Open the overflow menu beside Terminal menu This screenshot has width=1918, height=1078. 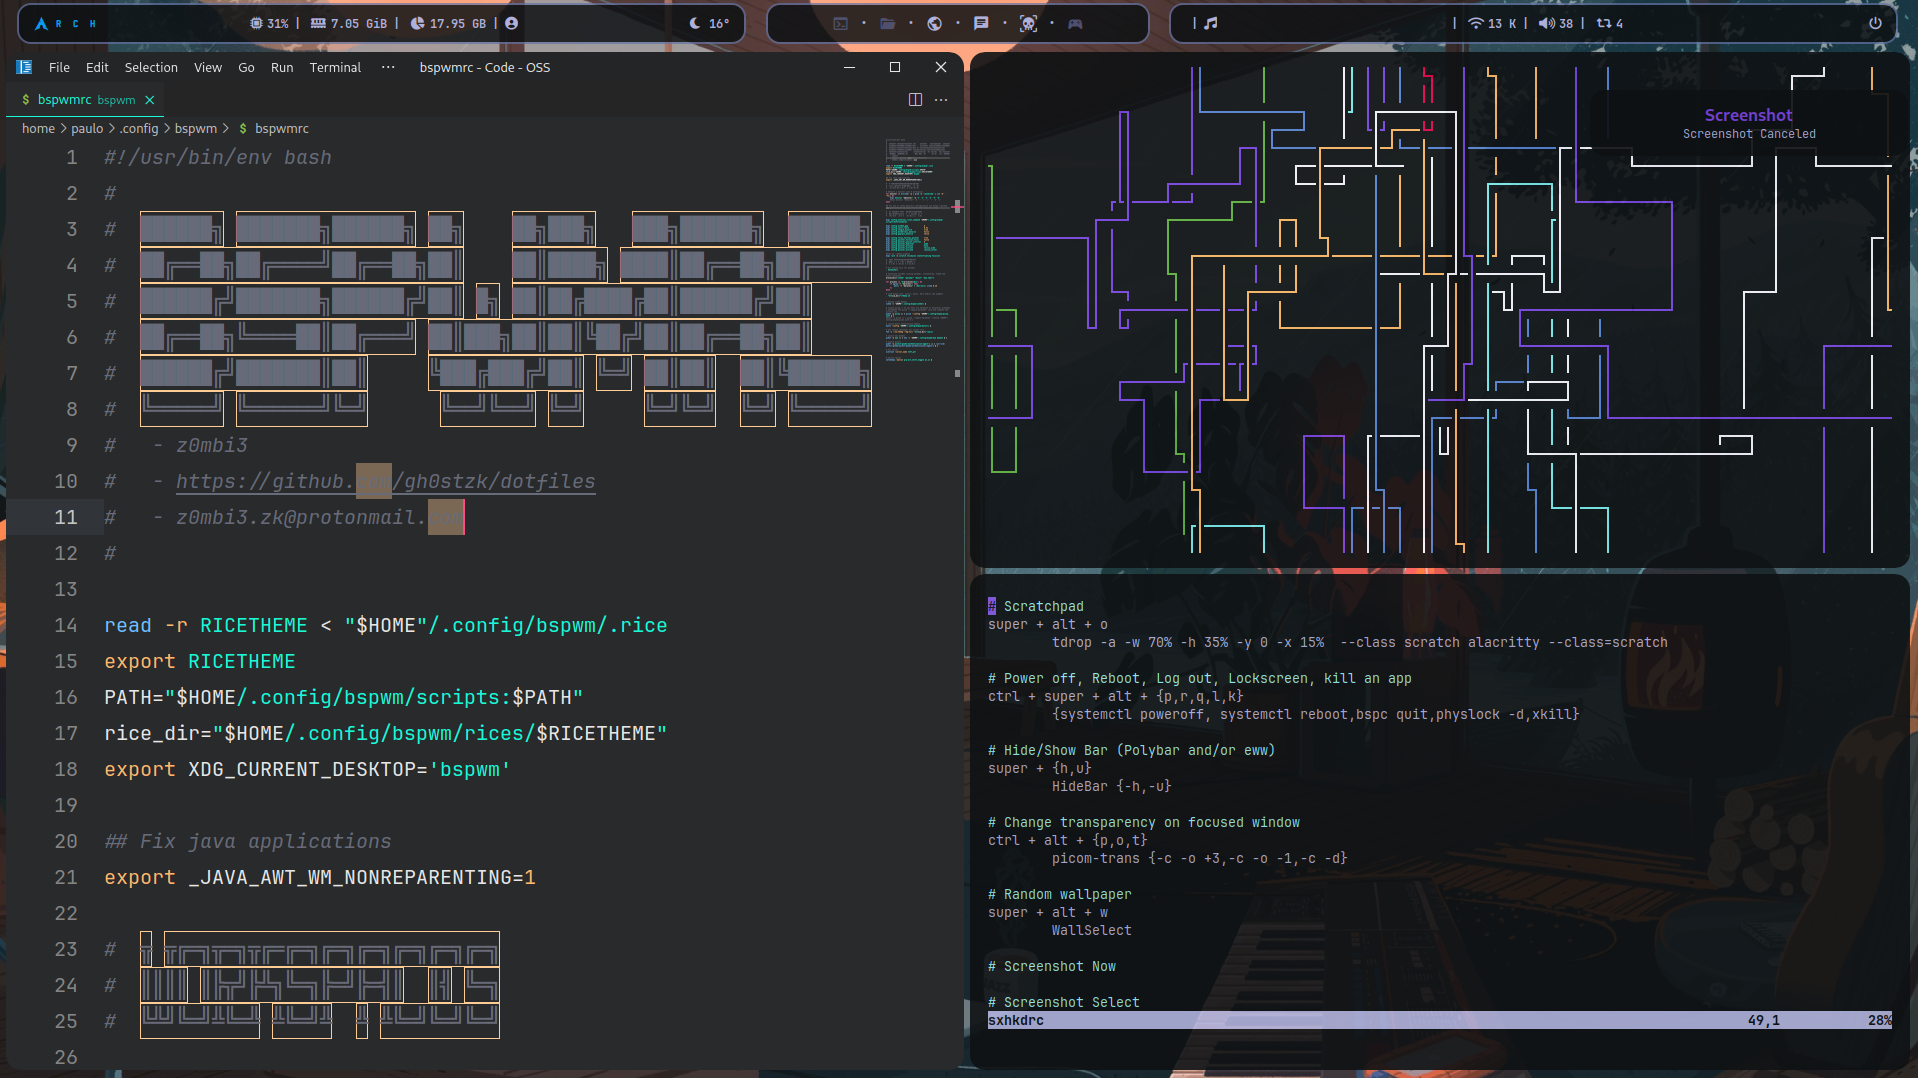click(x=387, y=67)
